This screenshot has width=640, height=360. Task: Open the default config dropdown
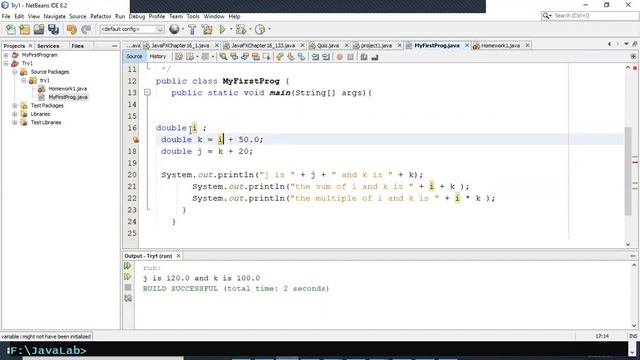tap(132, 29)
